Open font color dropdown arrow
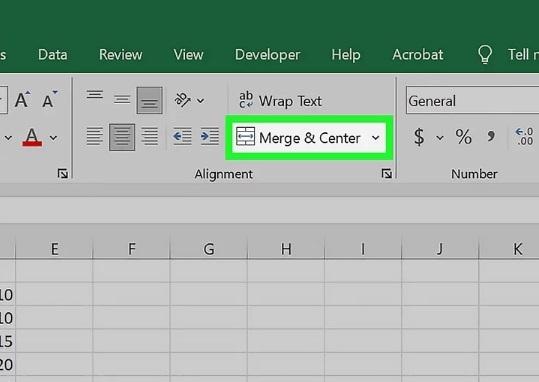The width and height of the screenshot is (539, 382). point(53,138)
